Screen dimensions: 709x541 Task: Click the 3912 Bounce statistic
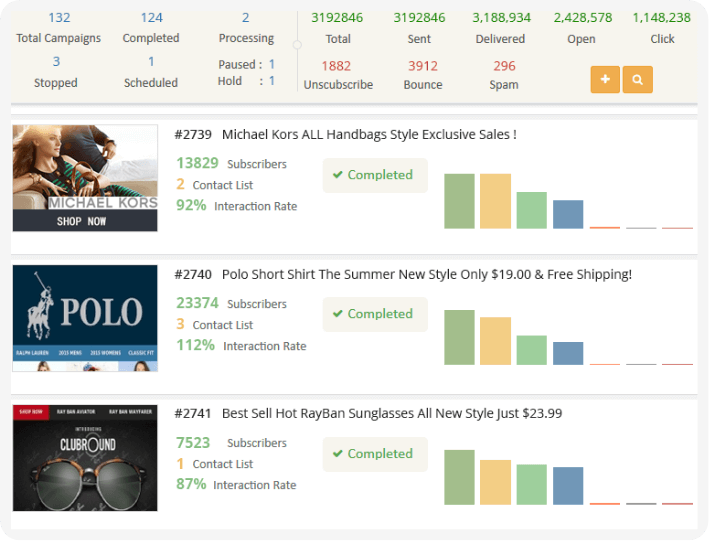[423, 75]
